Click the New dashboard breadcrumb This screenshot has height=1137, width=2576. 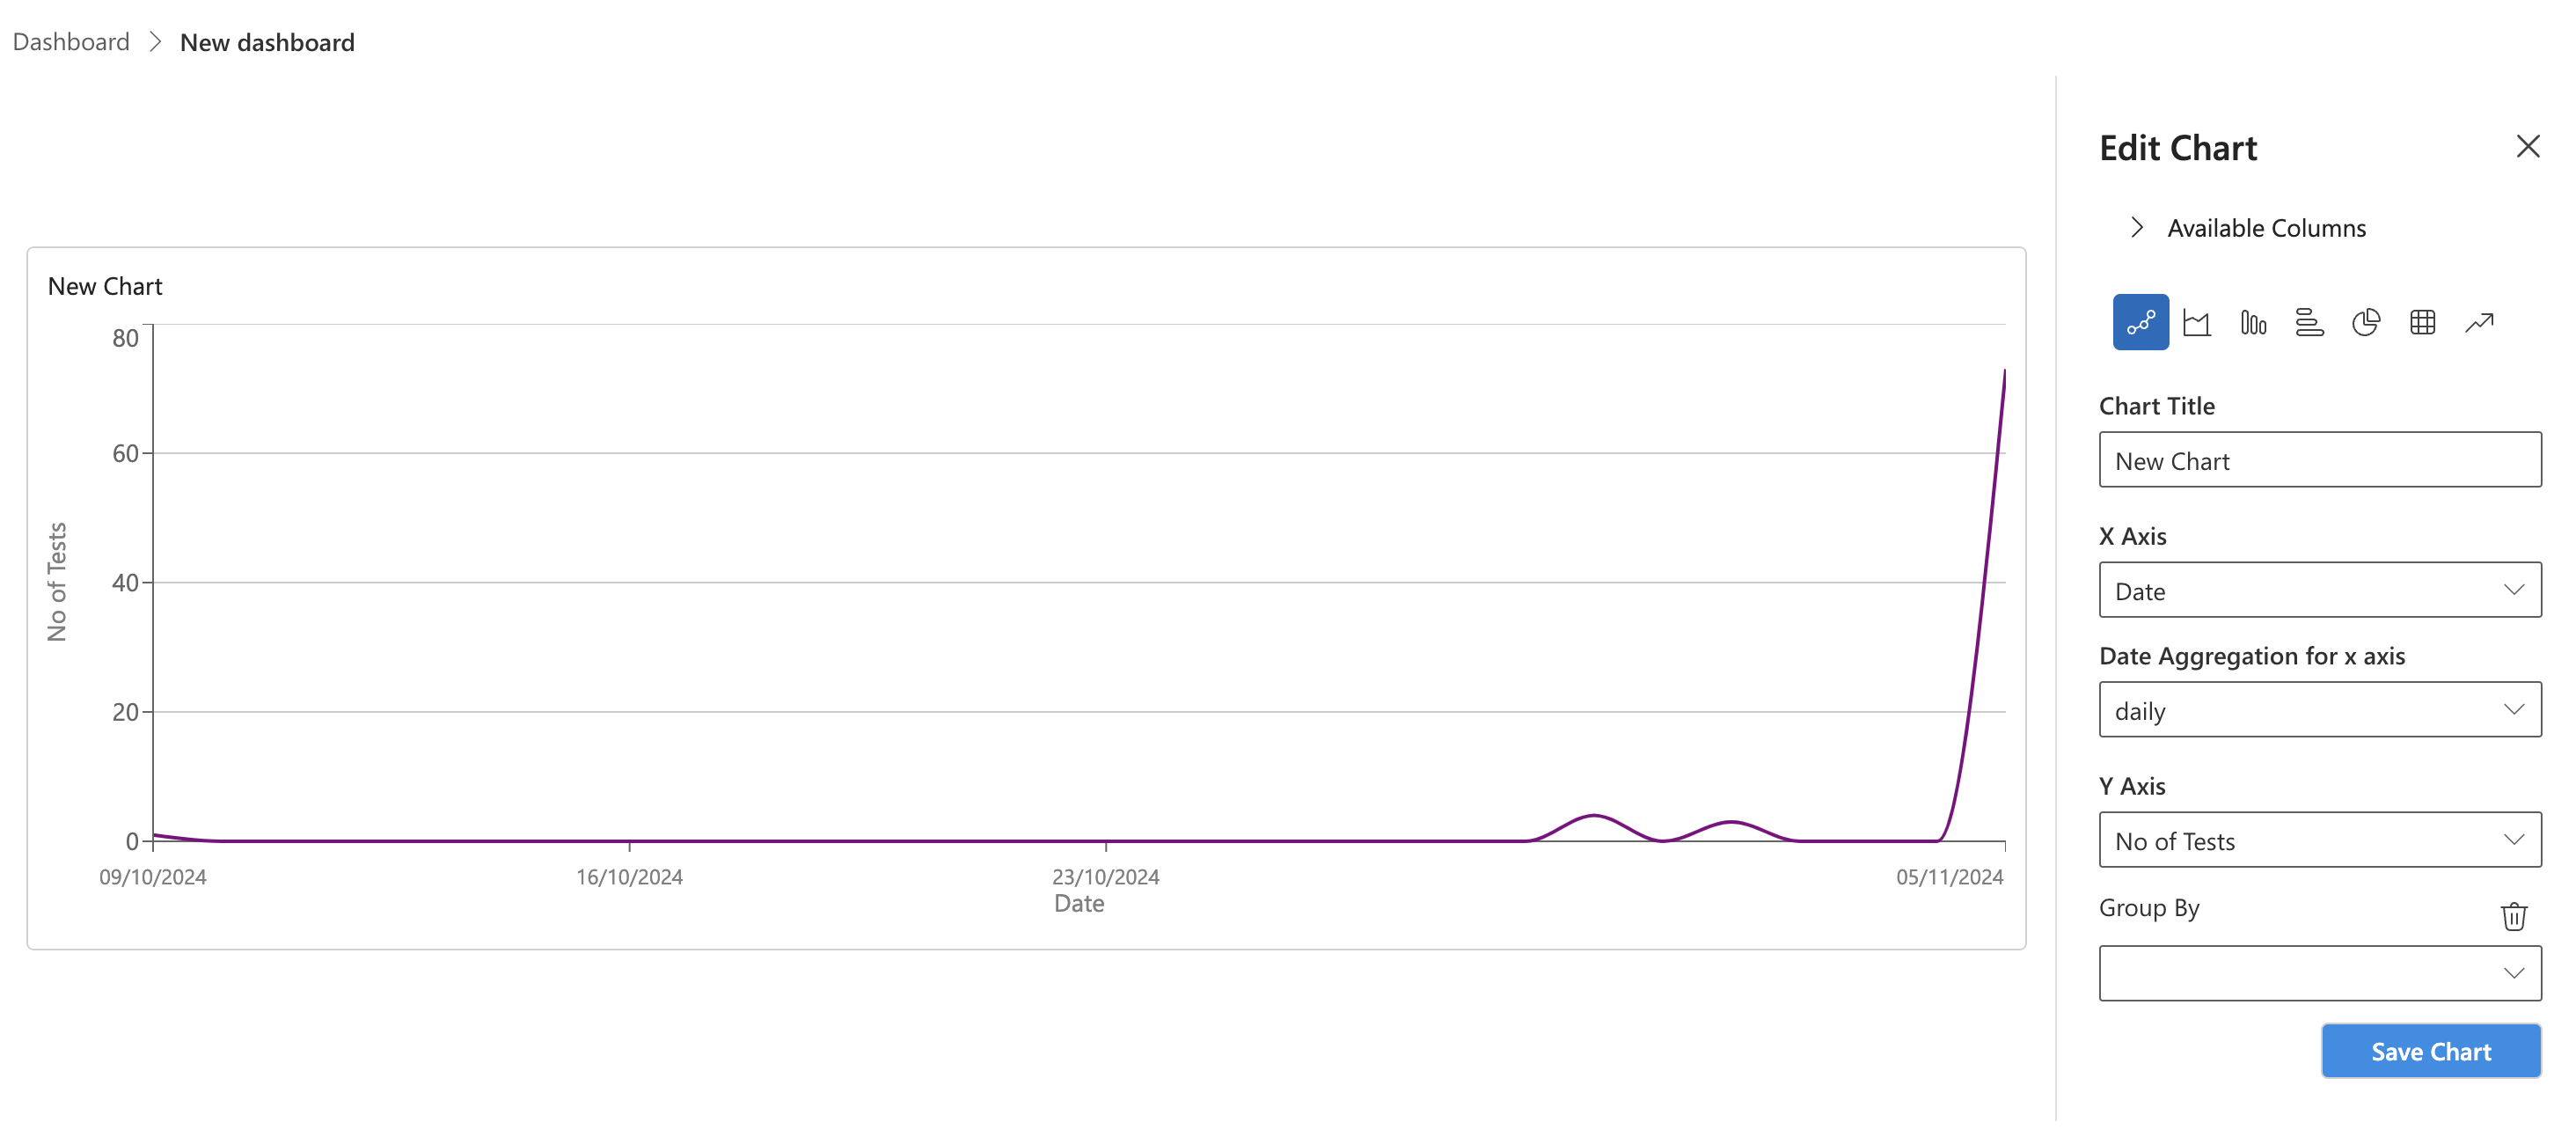267,41
